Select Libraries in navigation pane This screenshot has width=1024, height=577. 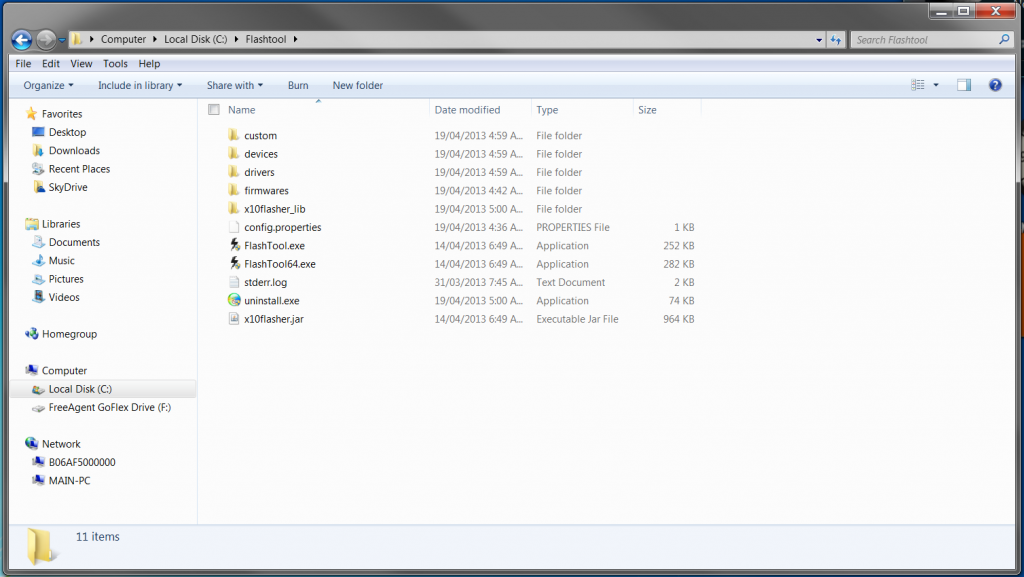[x=61, y=223]
